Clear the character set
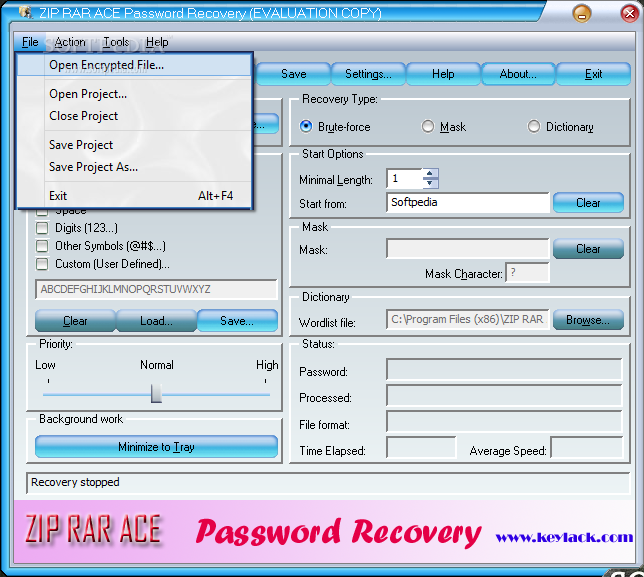This screenshot has width=644, height=577. (75, 321)
